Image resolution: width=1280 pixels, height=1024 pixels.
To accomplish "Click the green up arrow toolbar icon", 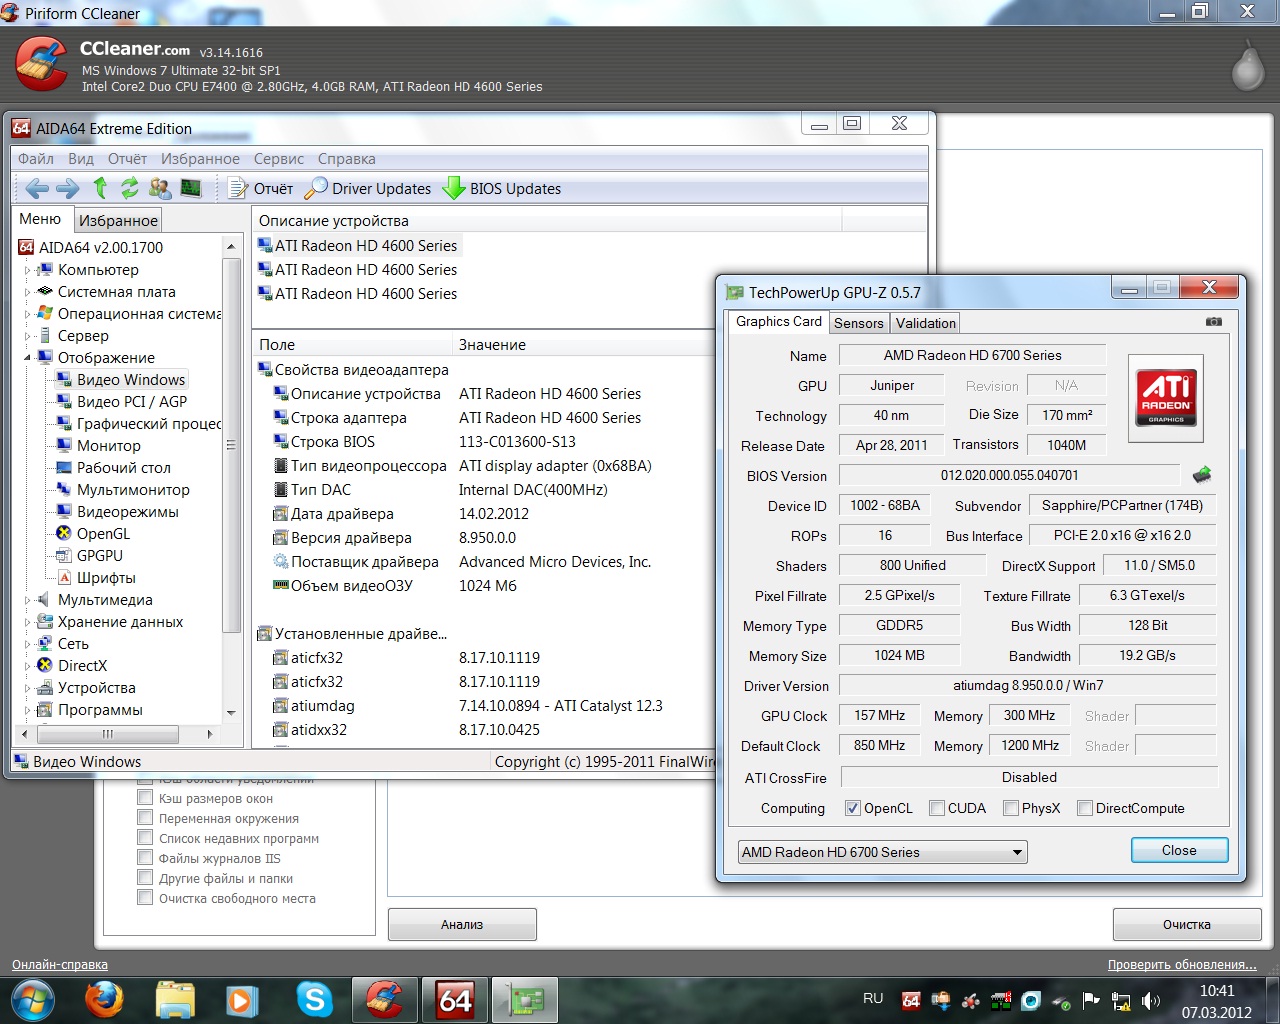I will 100,188.
